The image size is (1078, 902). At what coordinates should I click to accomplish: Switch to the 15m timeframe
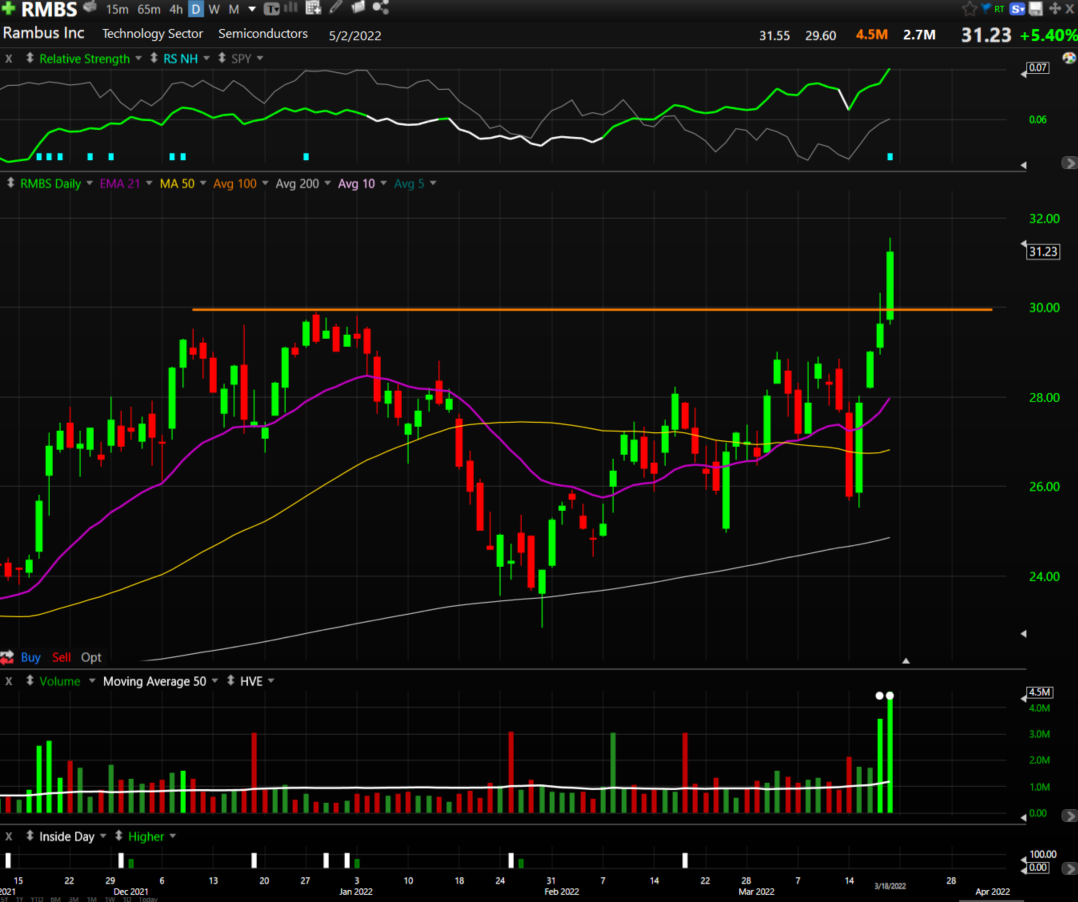click(117, 9)
